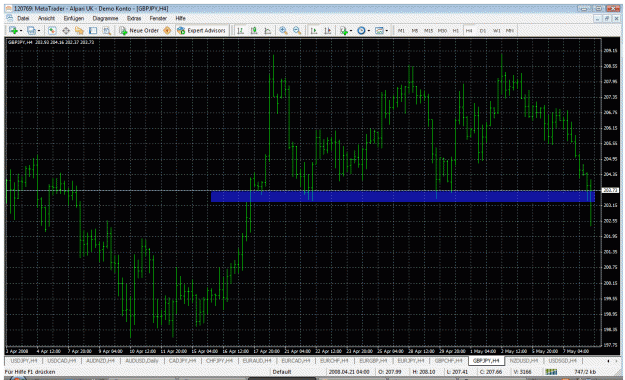Open the Market Watch window icon
The width and height of the screenshot is (625, 380).
pos(52,30)
